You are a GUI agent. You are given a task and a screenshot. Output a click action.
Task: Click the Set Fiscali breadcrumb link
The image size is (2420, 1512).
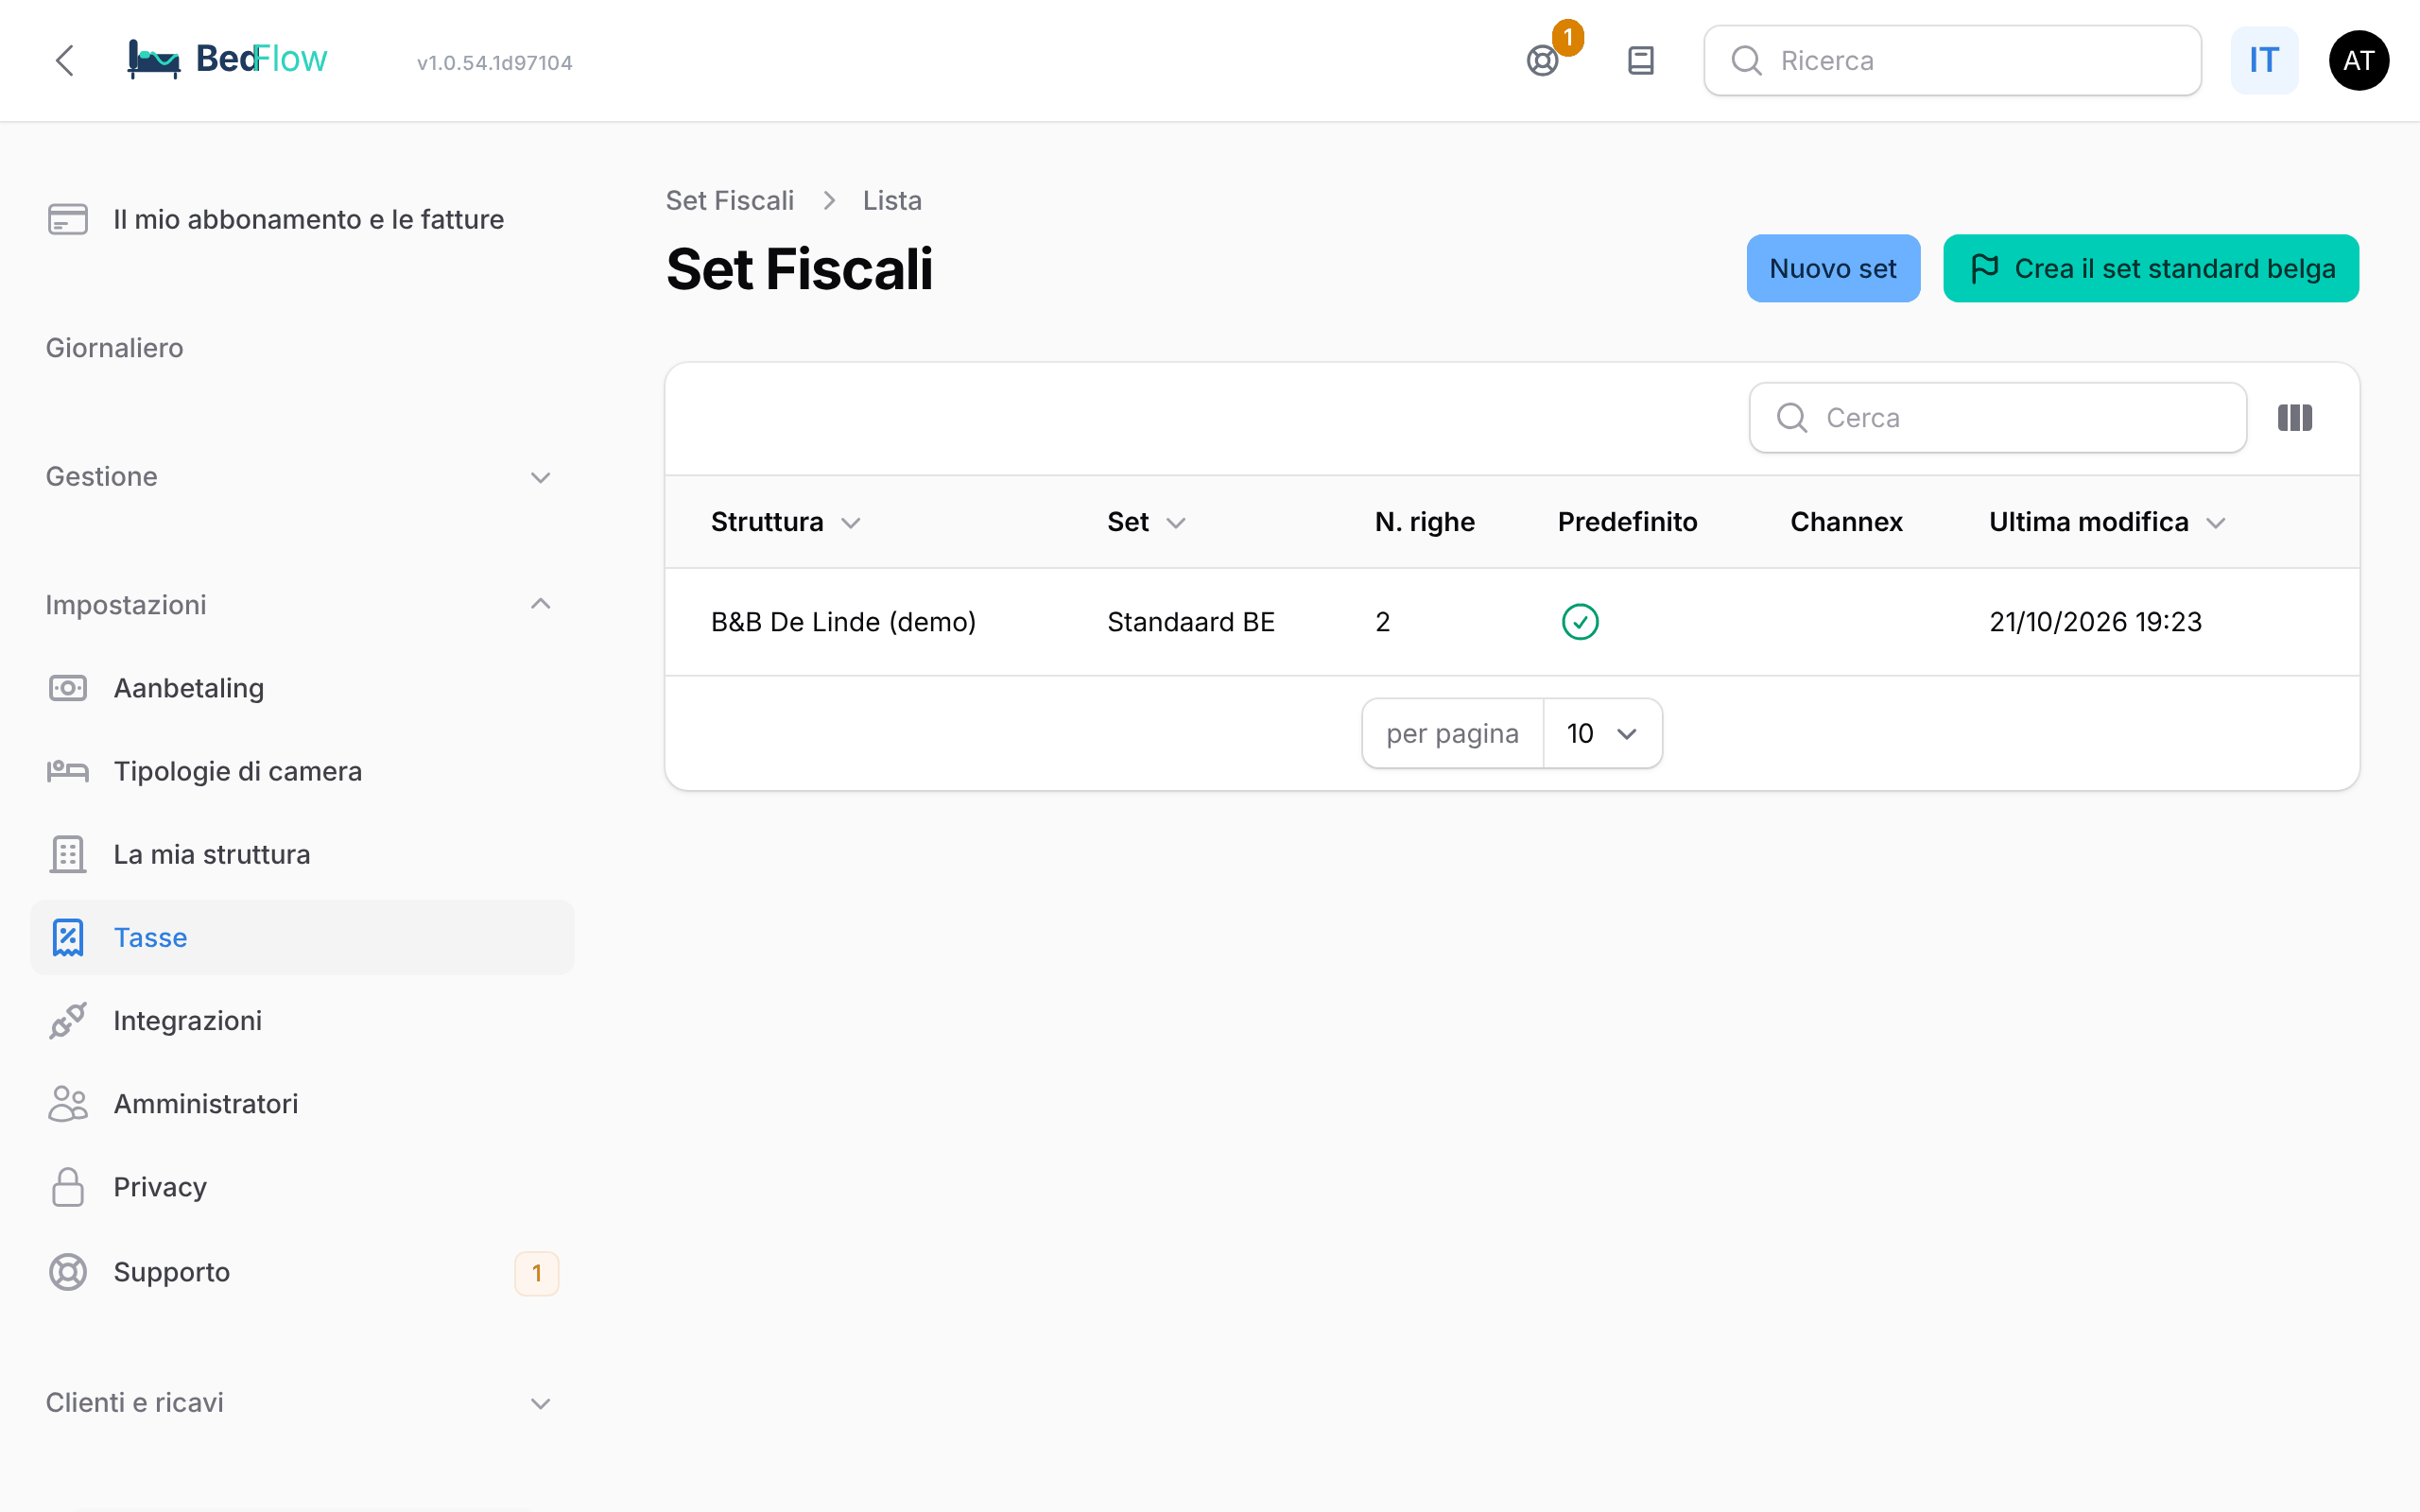(730, 200)
